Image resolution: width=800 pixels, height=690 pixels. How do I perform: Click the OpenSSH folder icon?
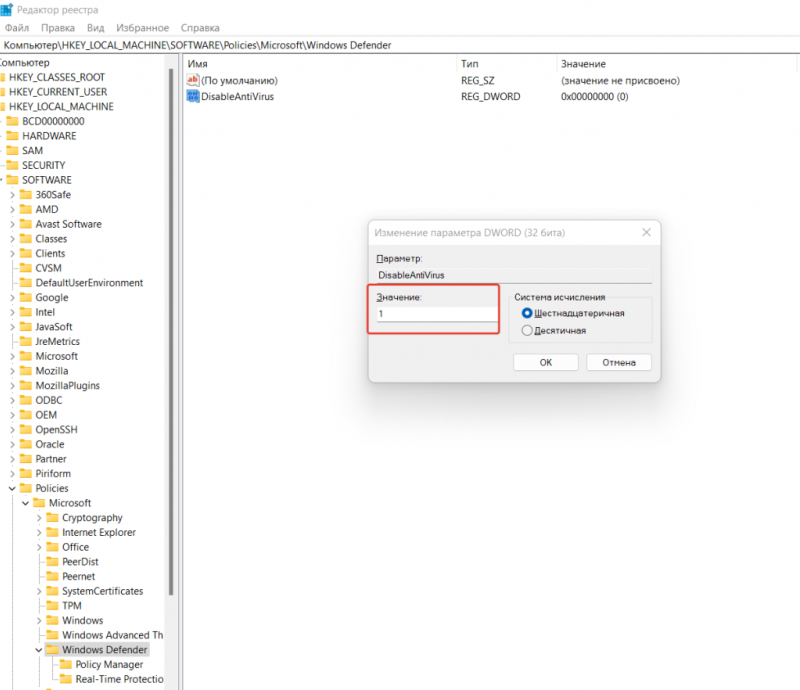click(x=25, y=430)
